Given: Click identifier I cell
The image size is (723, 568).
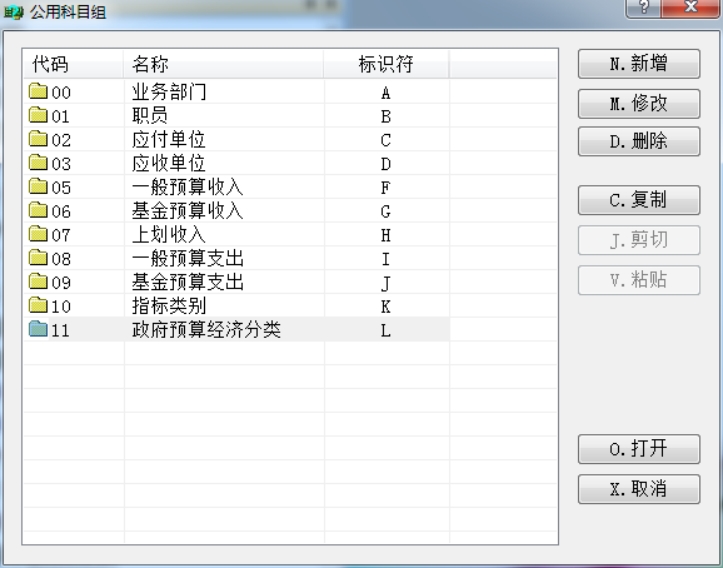Looking at the screenshot, I should pyautogui.click(x=386, y=259).
